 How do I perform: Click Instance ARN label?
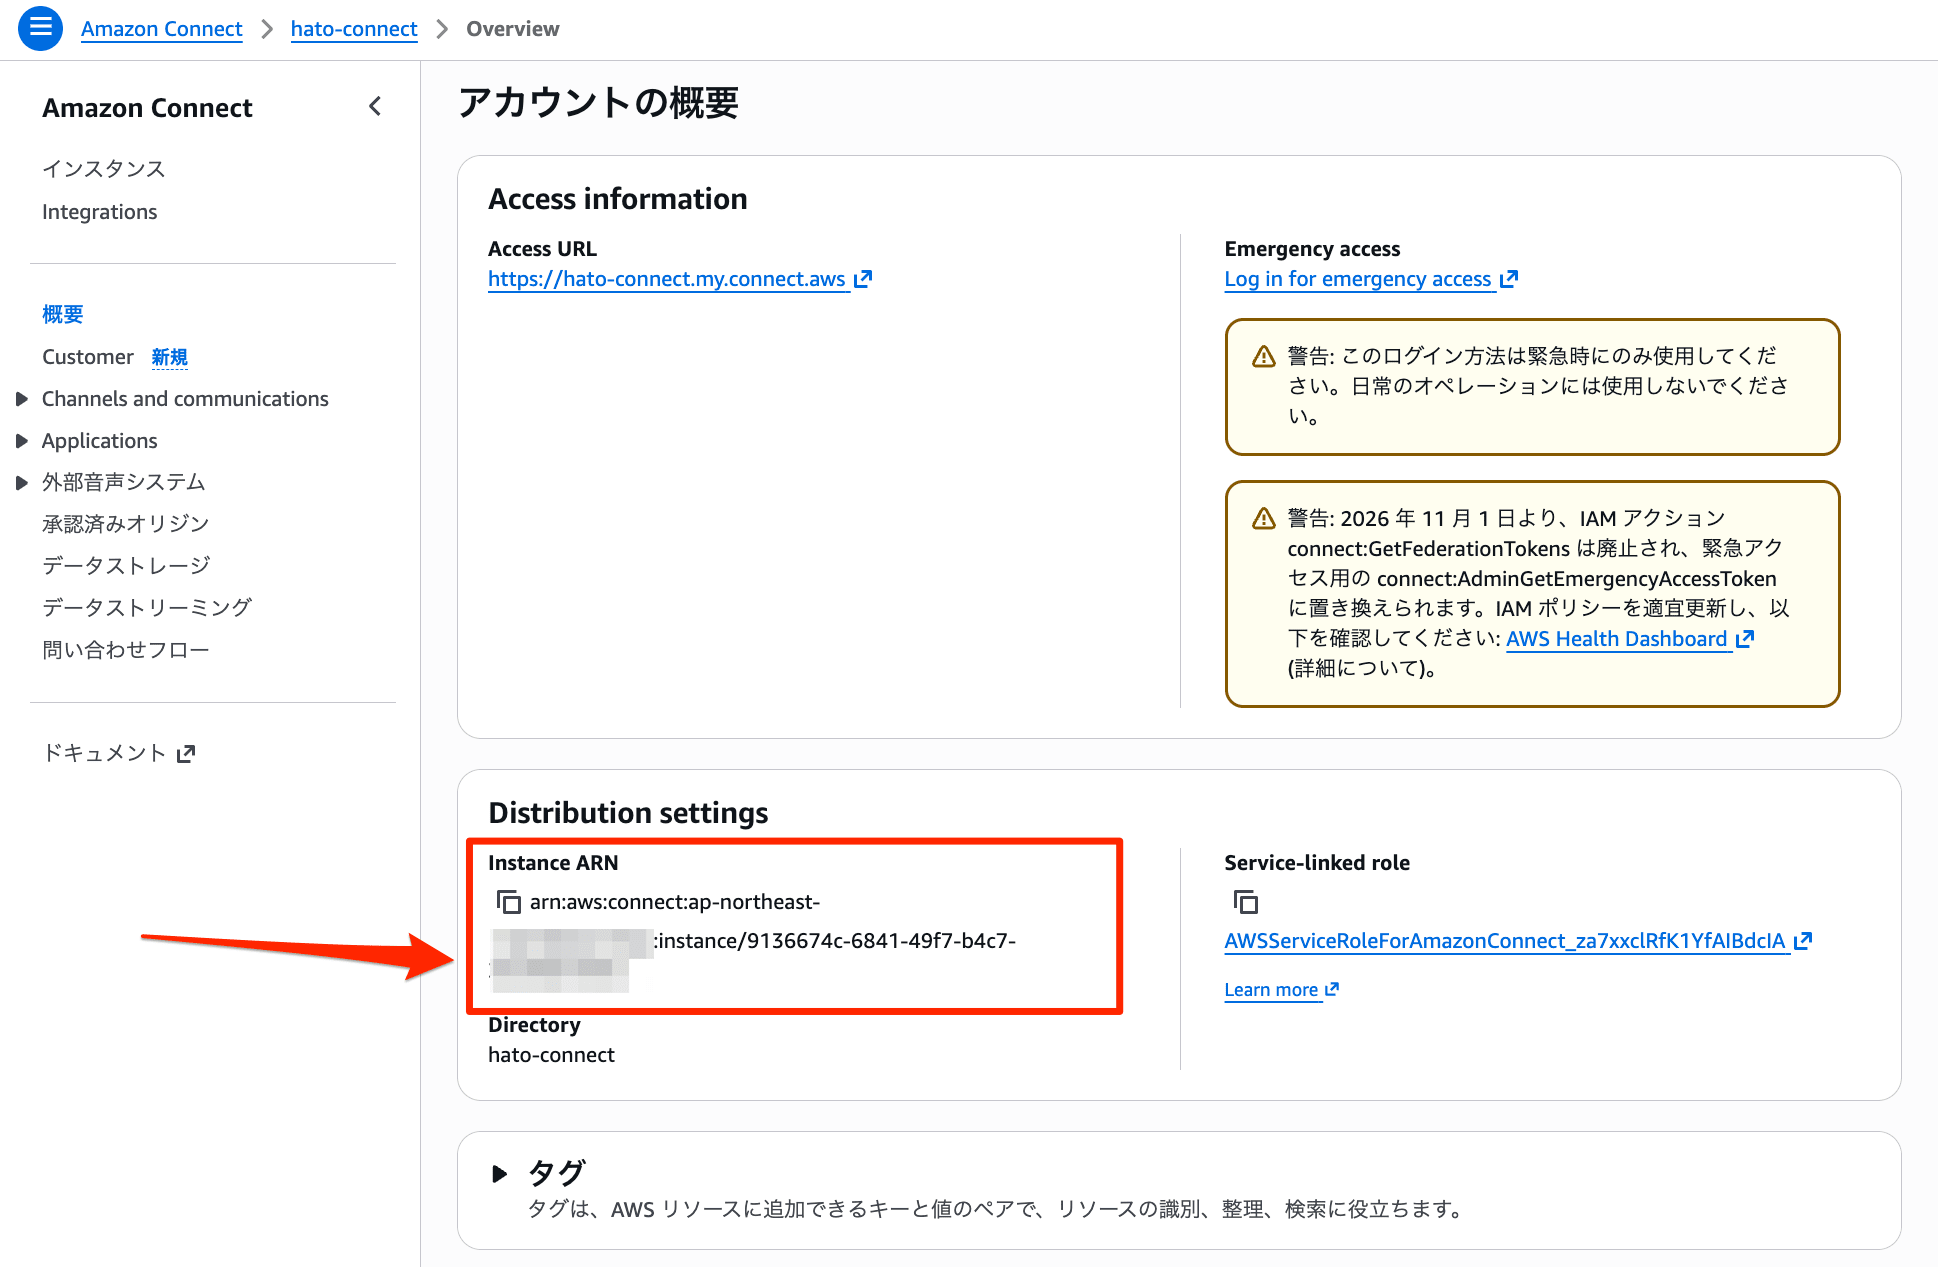(553, 863)
